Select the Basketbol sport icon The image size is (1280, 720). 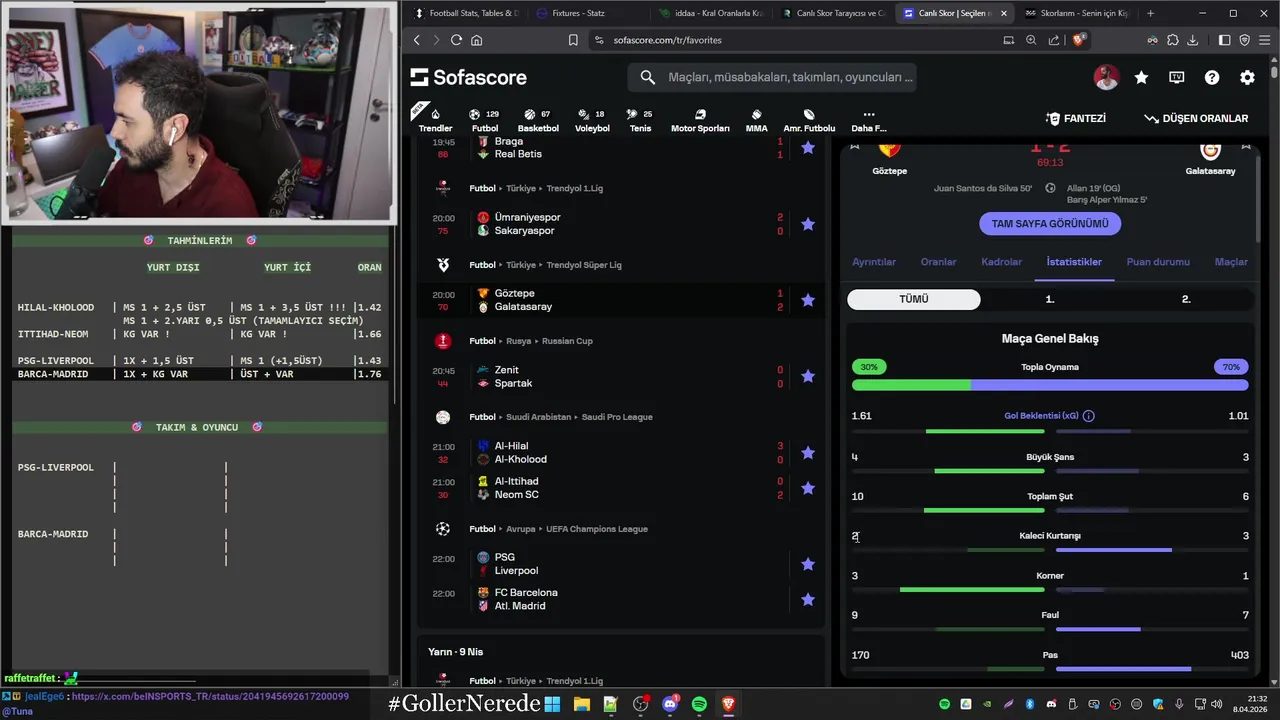click(x=538, y=120)
